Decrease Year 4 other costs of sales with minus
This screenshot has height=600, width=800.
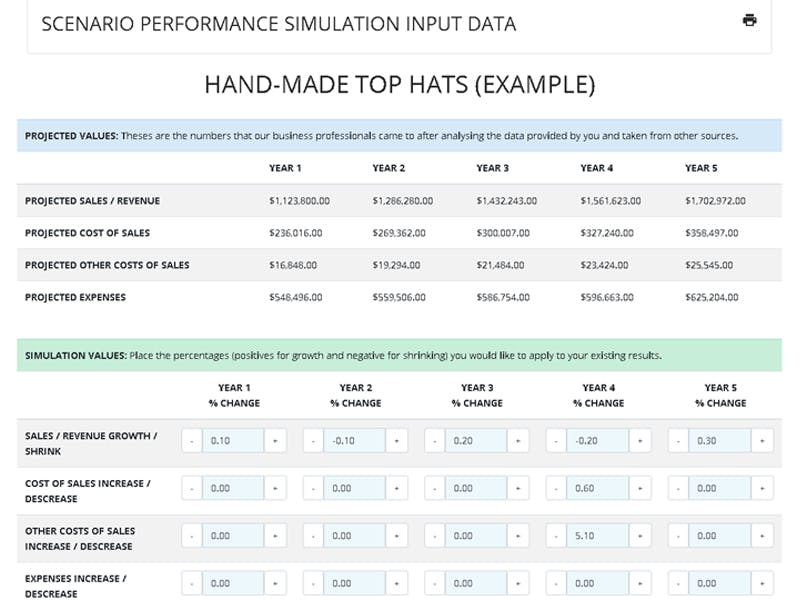[556, 536]
